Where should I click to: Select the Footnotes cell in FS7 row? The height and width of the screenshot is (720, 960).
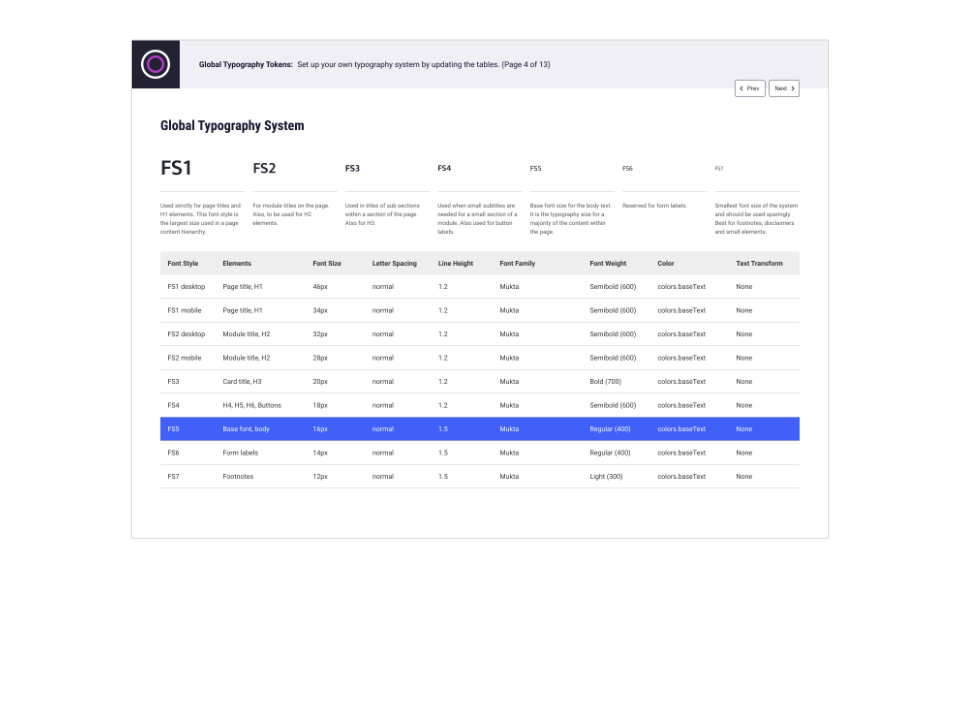coord(238,476)
